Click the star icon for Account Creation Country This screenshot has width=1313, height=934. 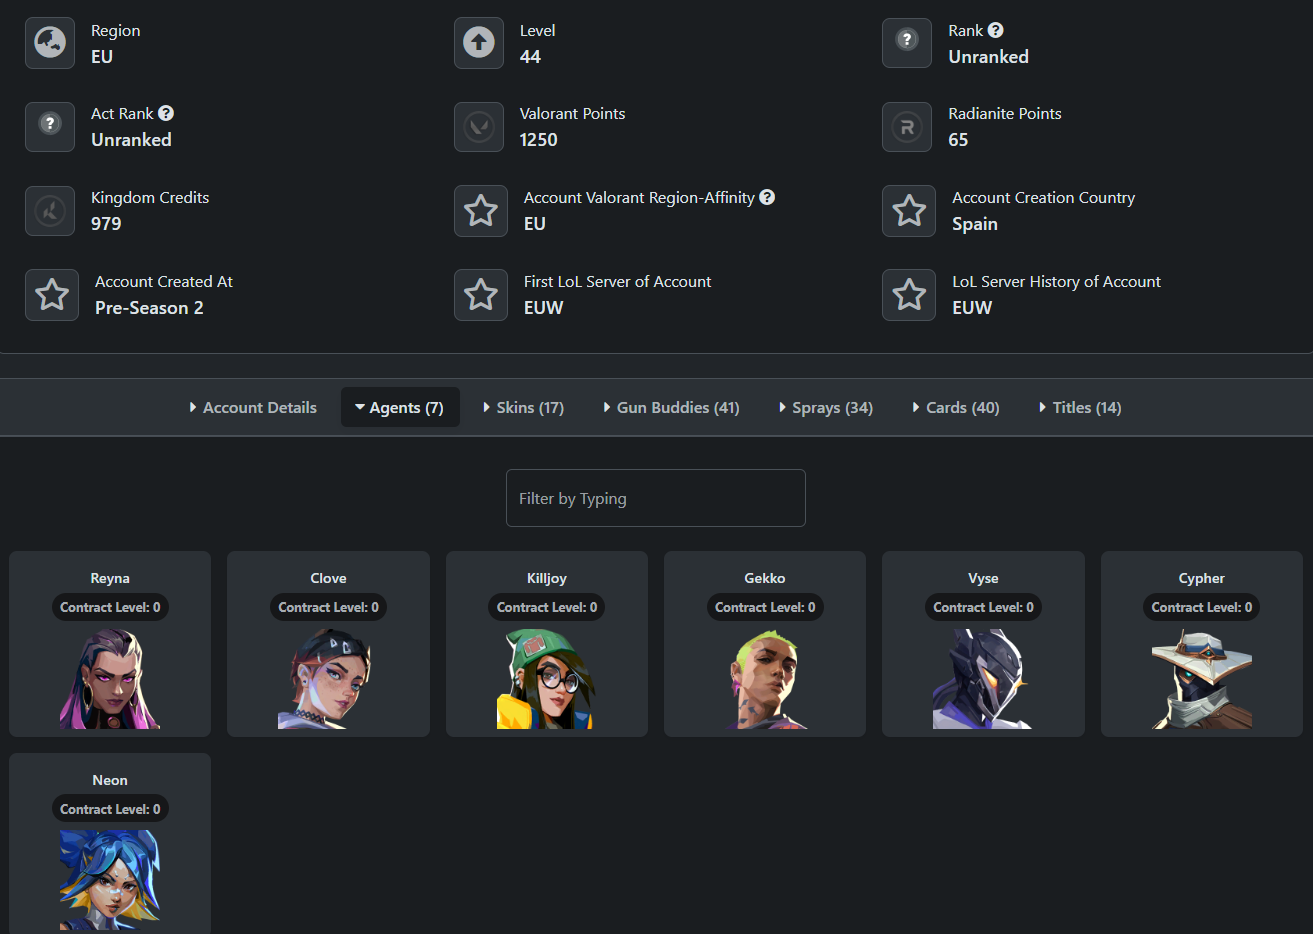[x=909, y=211]
